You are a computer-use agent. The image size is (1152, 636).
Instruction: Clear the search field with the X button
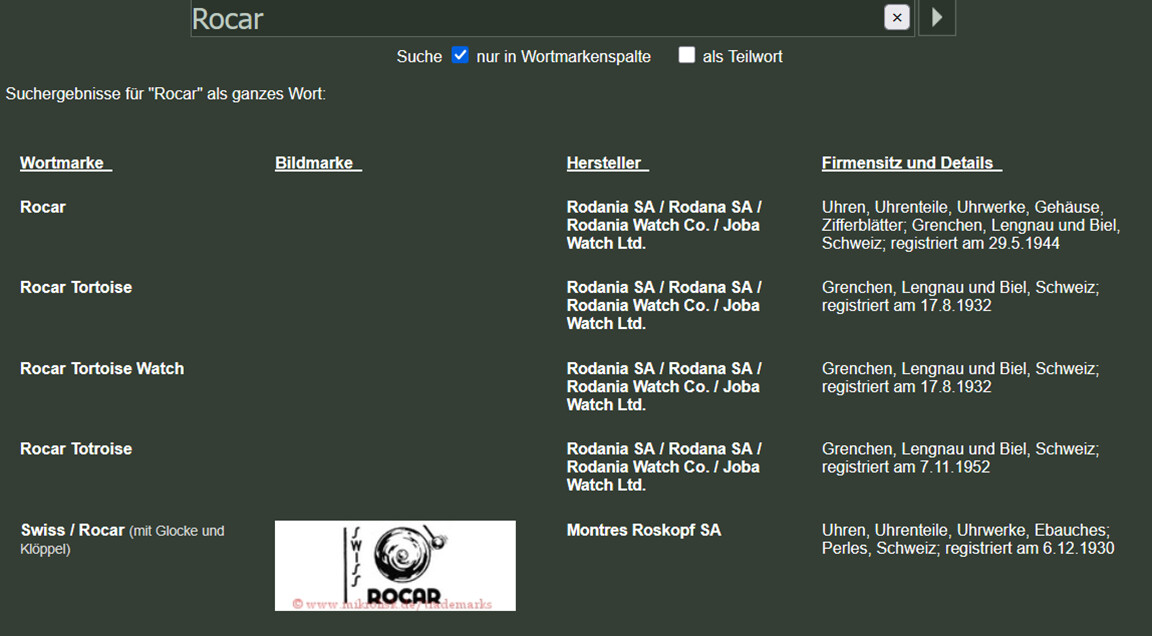(896, 17)
